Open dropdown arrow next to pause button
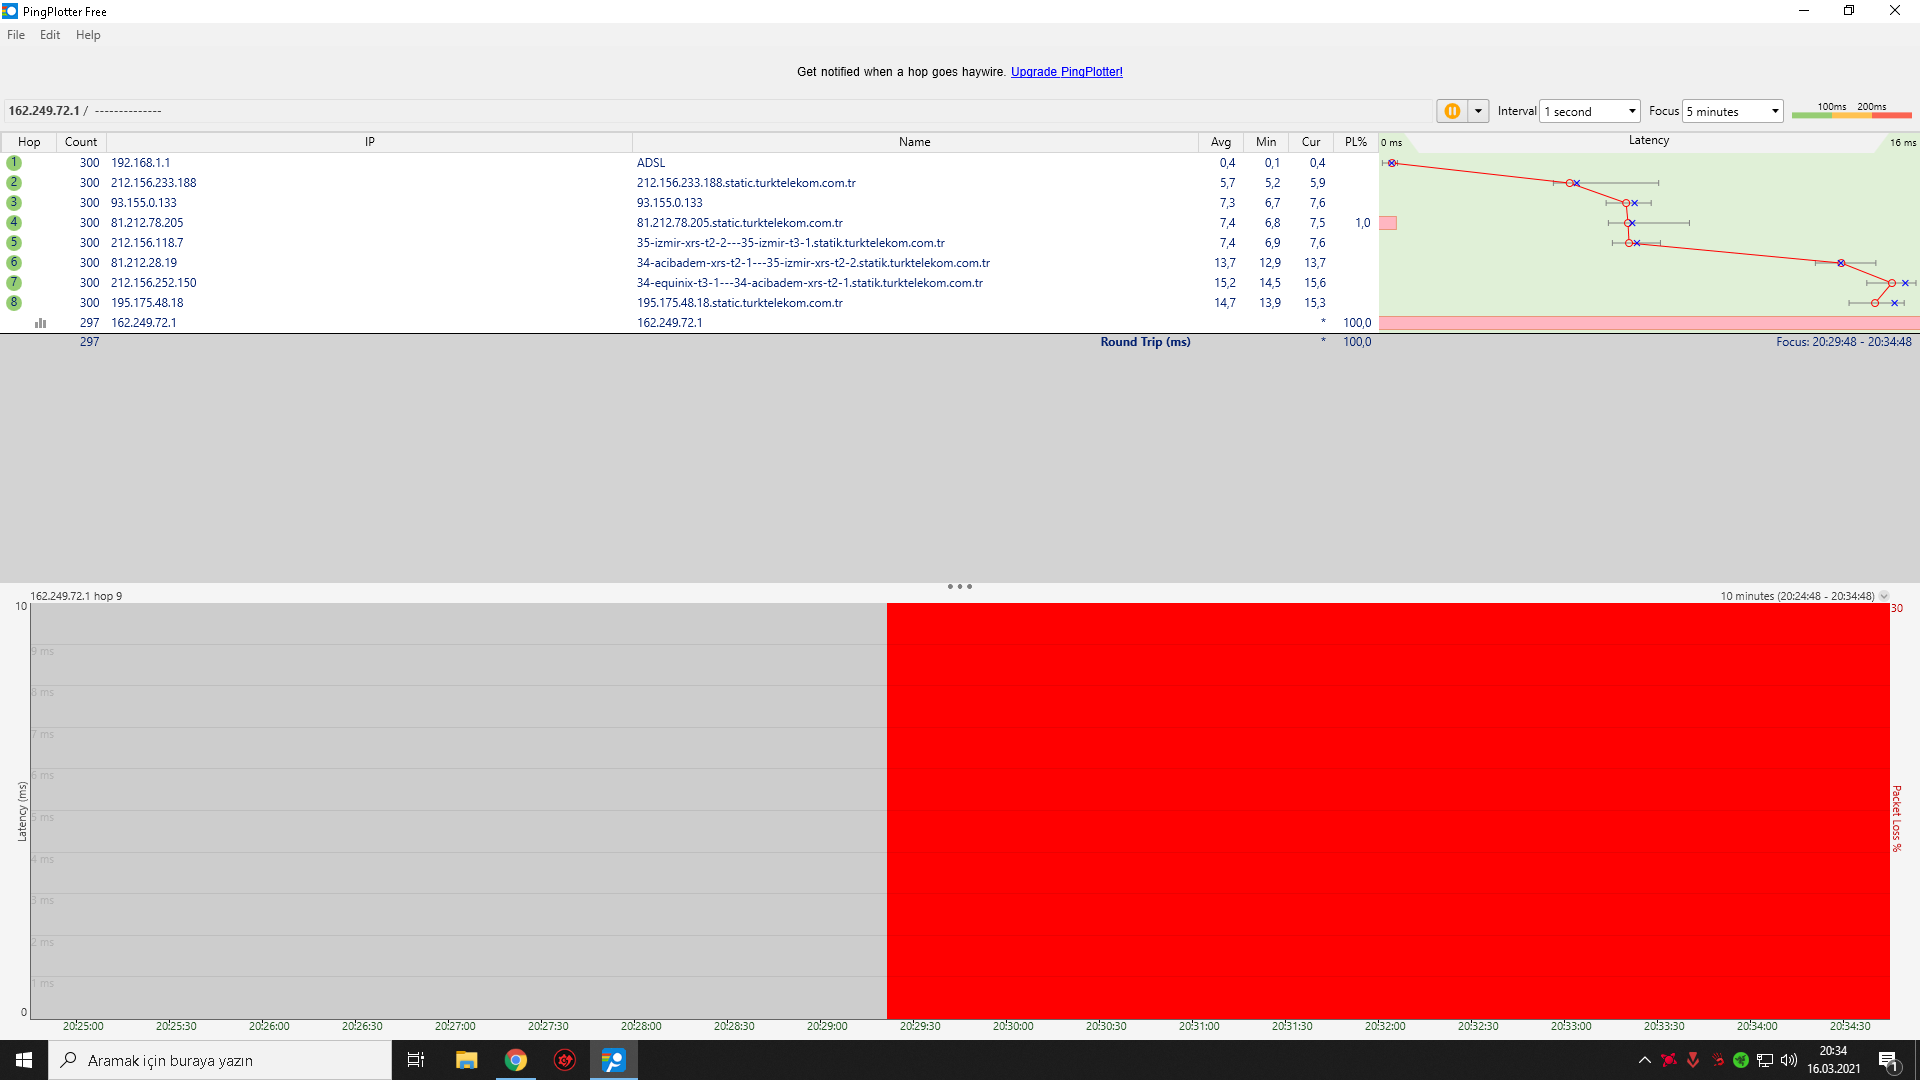Viewport: 1920px width, 1080px height. coord(1478,111)
